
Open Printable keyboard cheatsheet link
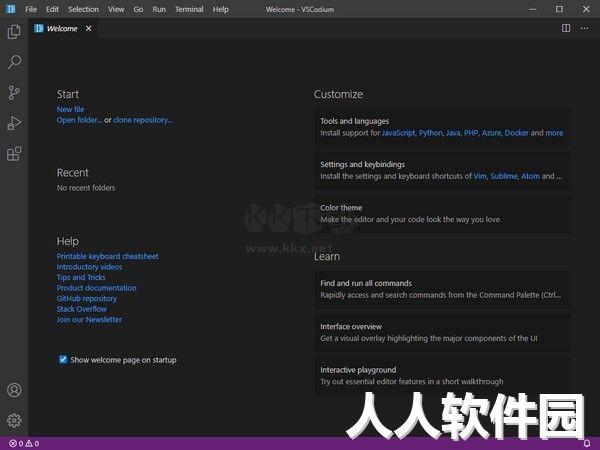tap(108, 256)
